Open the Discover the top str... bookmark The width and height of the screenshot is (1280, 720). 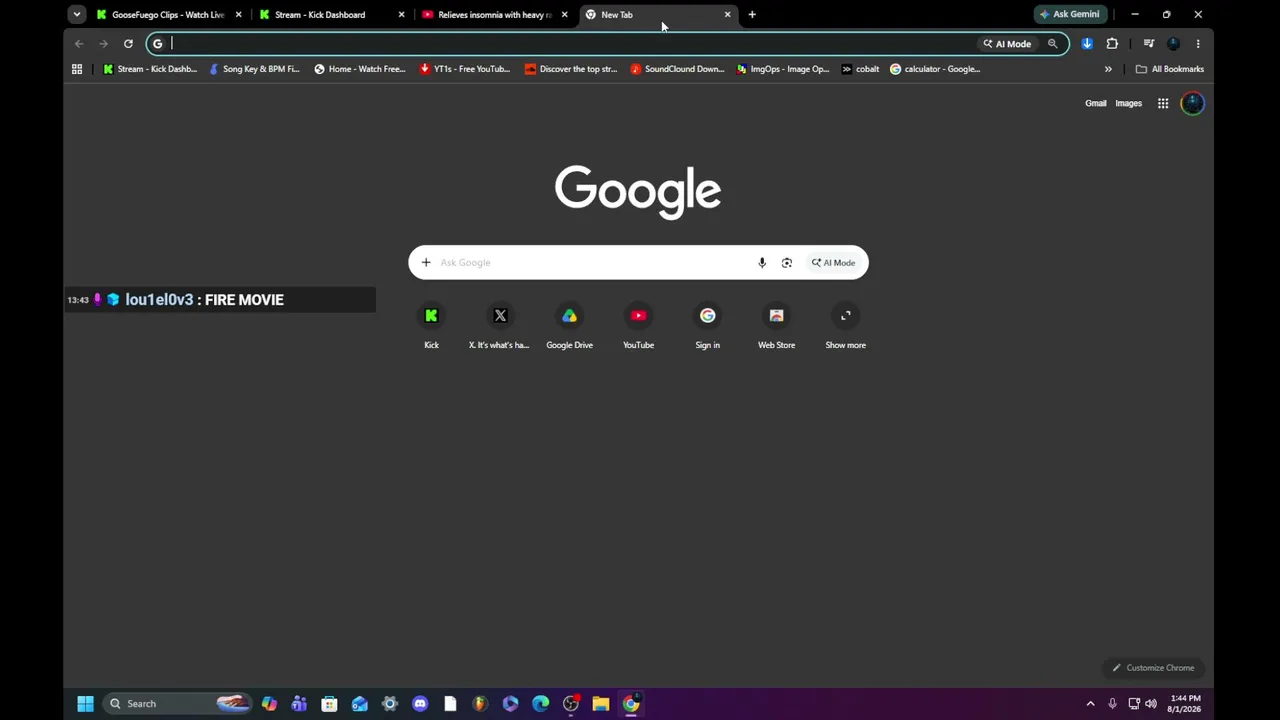[571, 69]
